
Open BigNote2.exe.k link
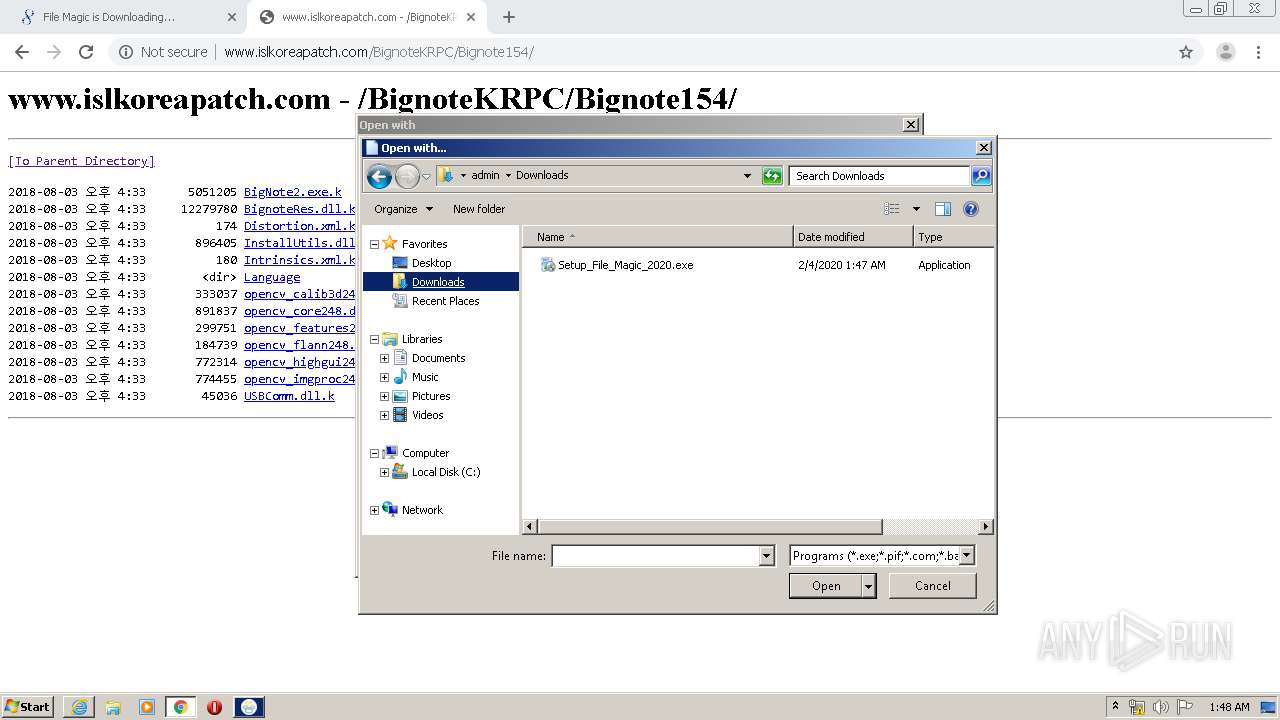293,192
